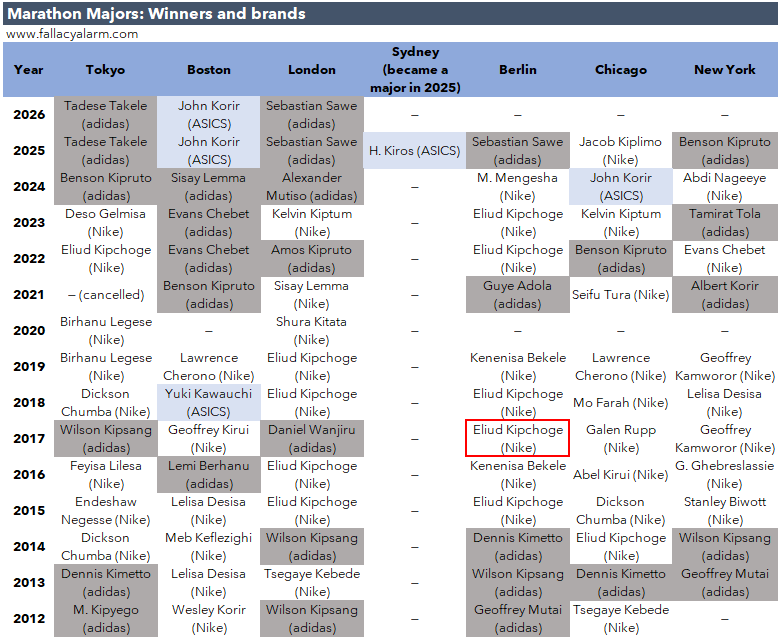Select 'Dennis Kimetto (adidas)' in the 2014 row
Viewport: 781px width, 640px height.
[x=518, y=546]
